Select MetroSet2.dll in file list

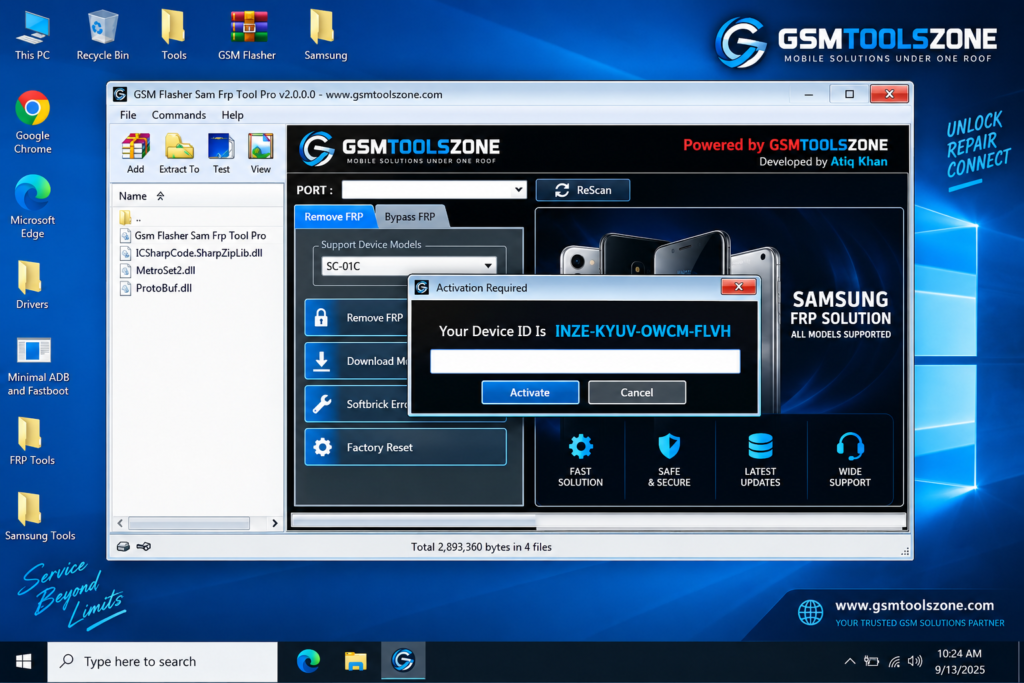point(157,270)
